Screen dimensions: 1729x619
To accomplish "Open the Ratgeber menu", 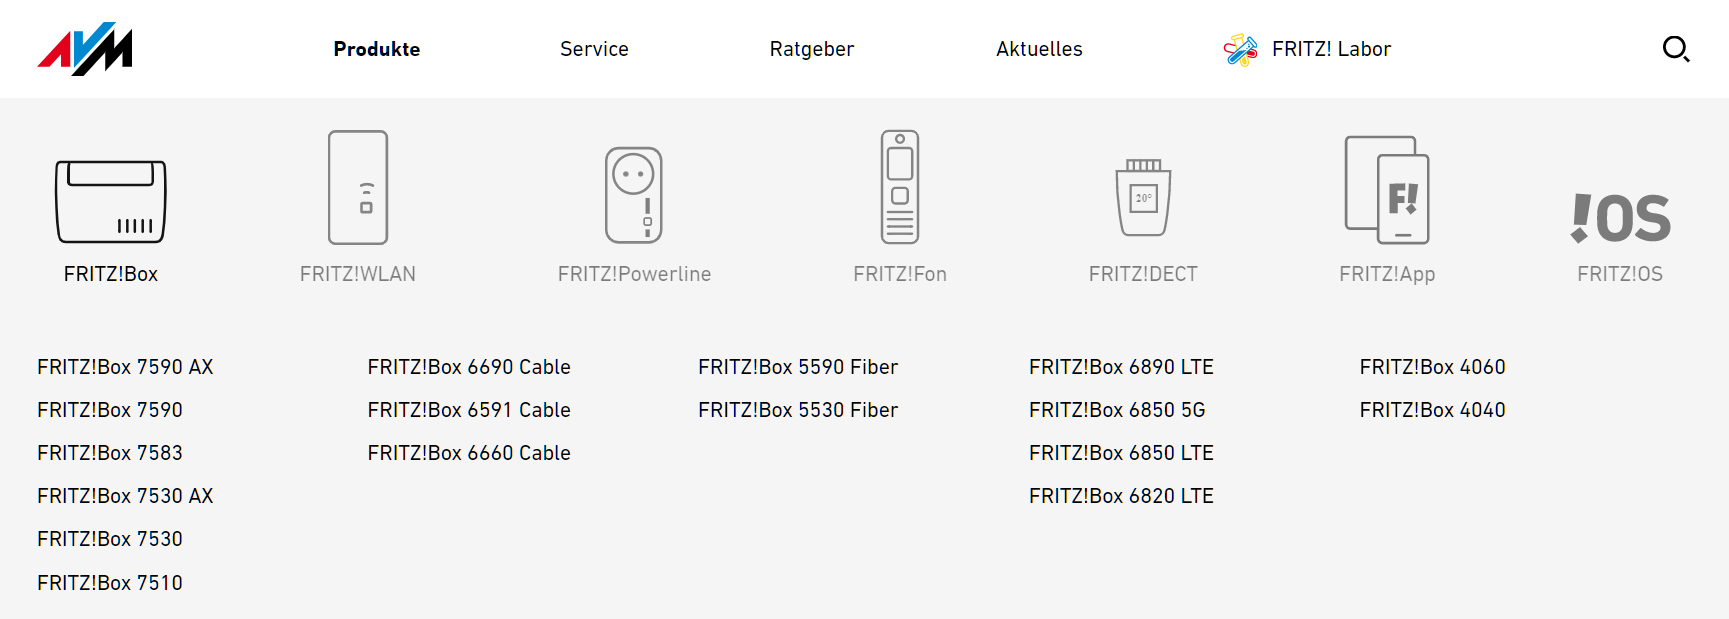I will click(812, 49).
